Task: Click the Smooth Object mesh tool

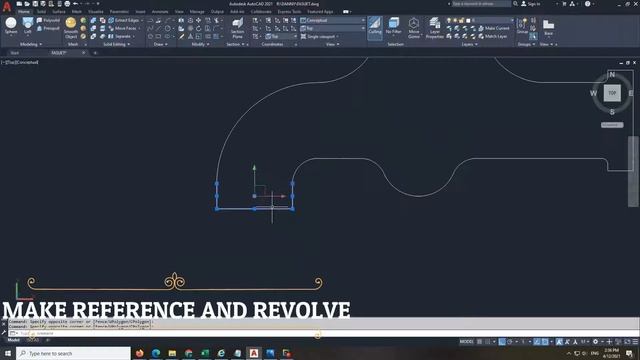Action: (x=71, y=28)
